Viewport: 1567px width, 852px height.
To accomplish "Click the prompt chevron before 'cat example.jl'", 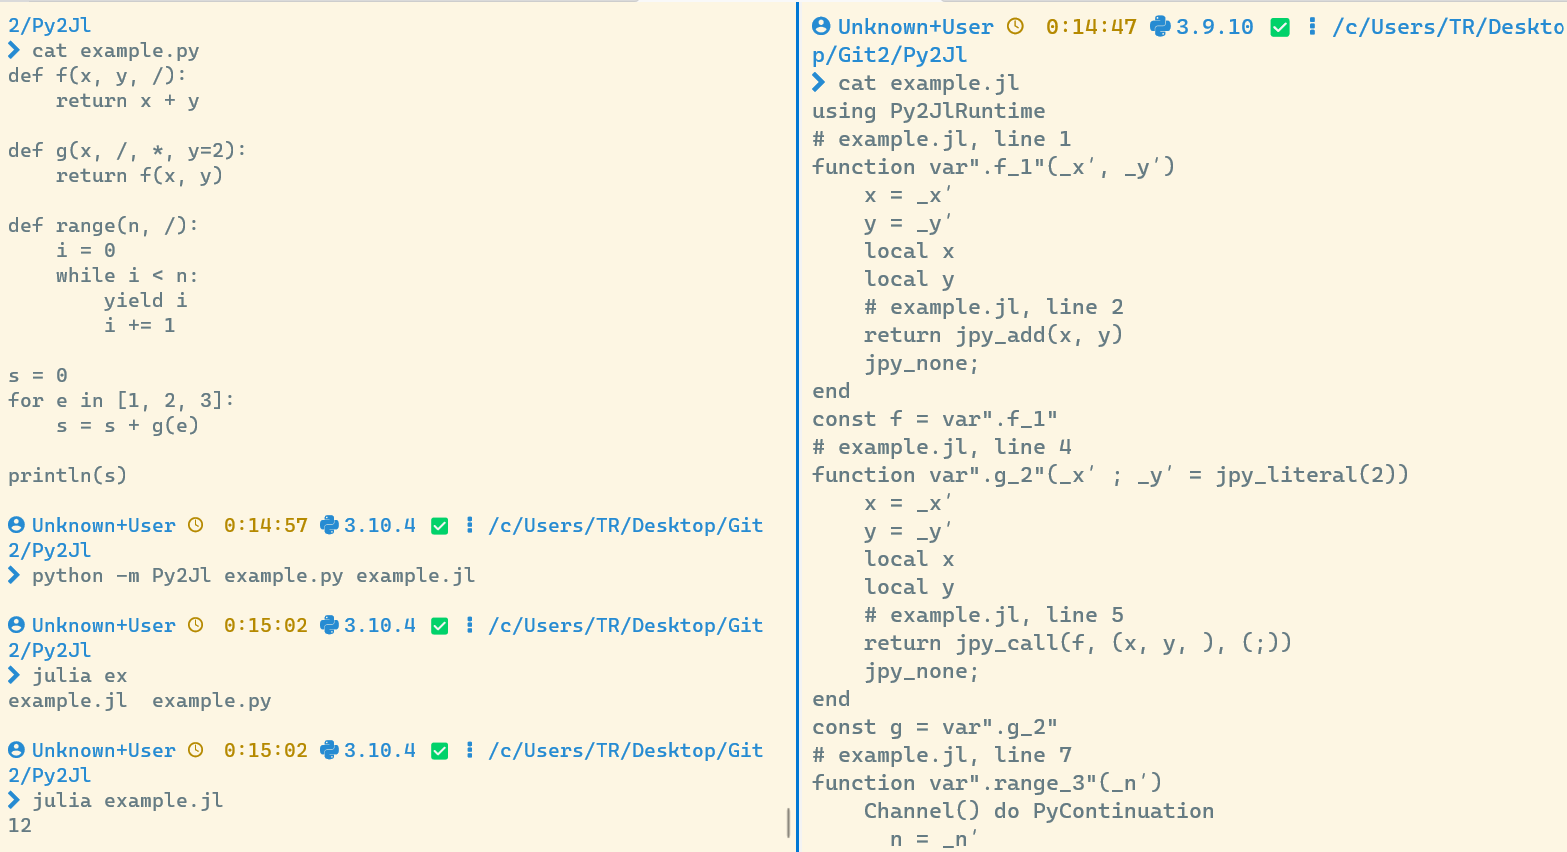I will (x=819, y=83).
